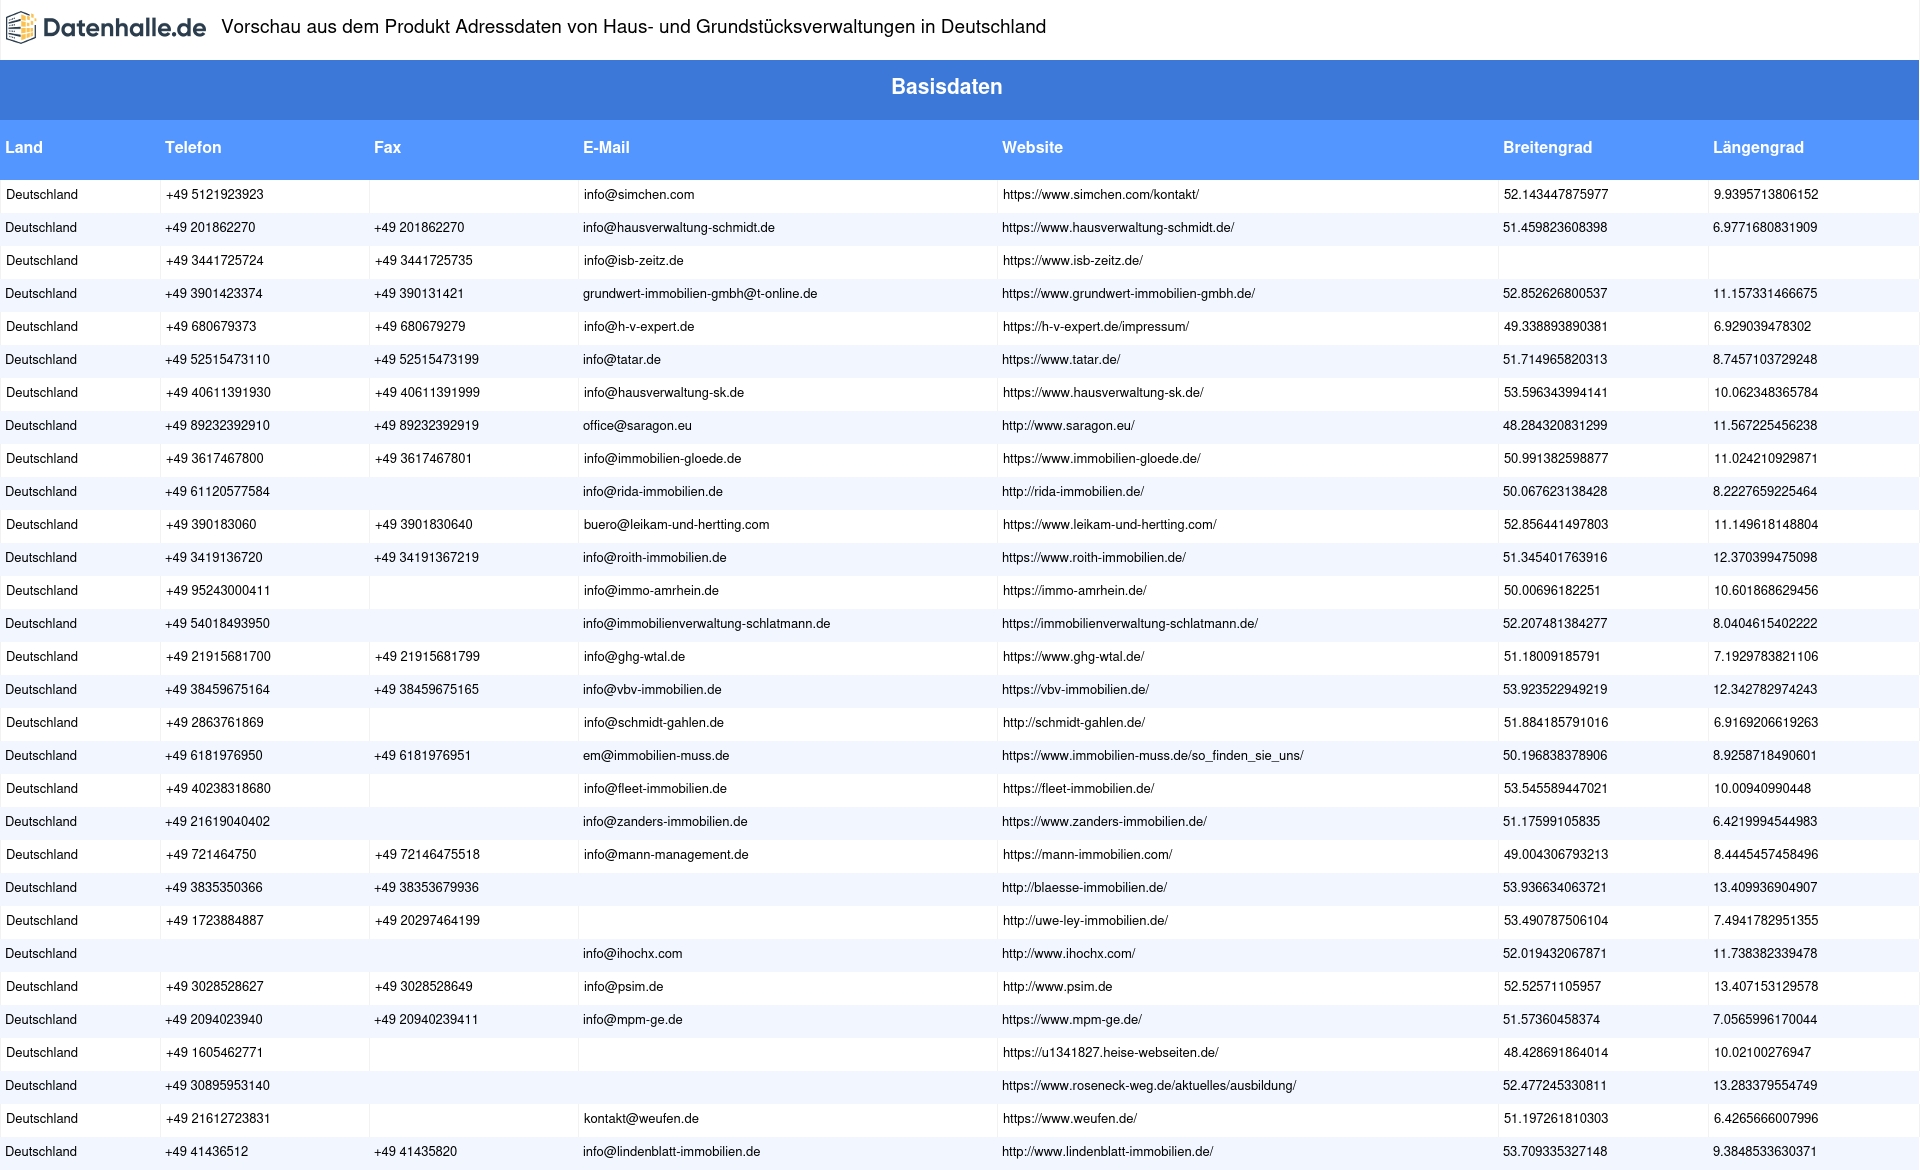Select fax number +49 89232392919
Screen dimensions: 1920x1170
click(426, 426)
